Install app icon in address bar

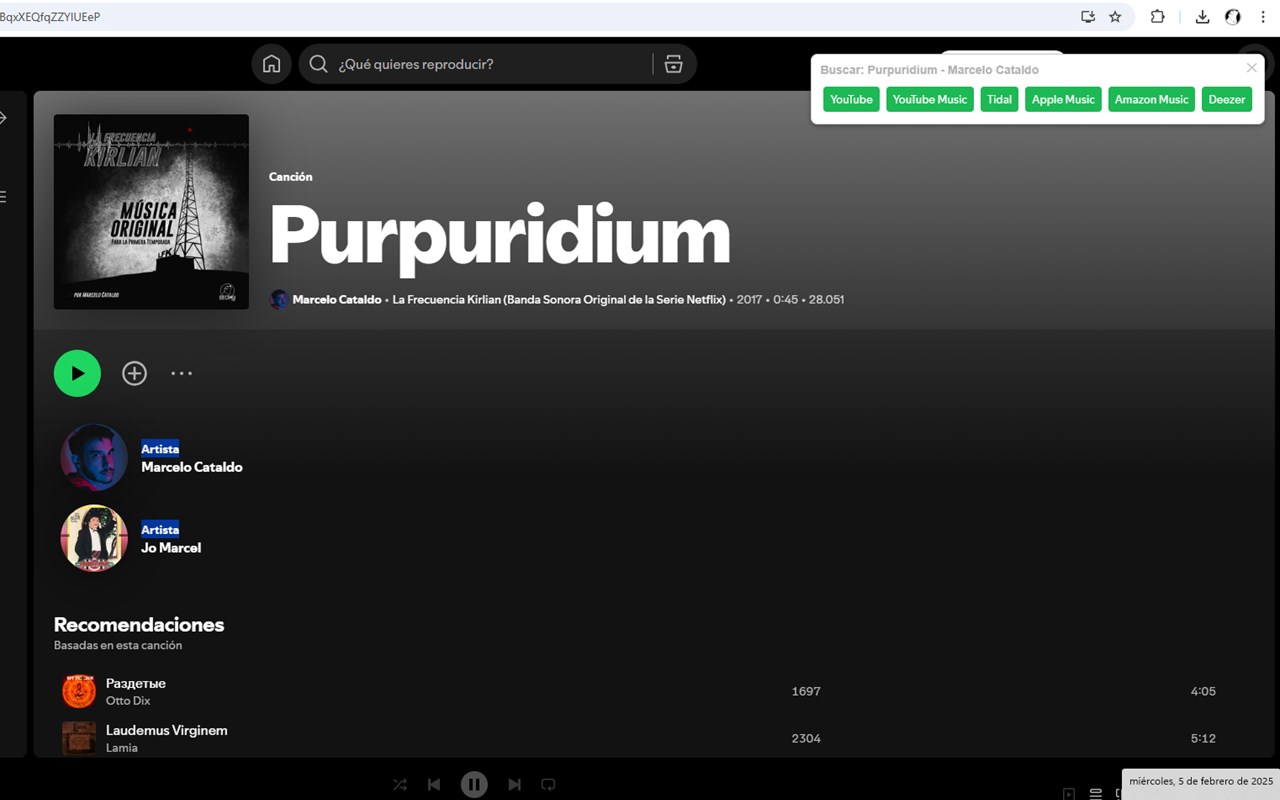(x=1088, y=17)
